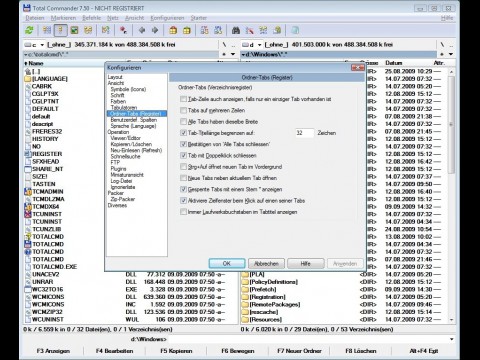Go back with the left arrow icon
This screenshot has height=360, width=480.
click(142, 30)
